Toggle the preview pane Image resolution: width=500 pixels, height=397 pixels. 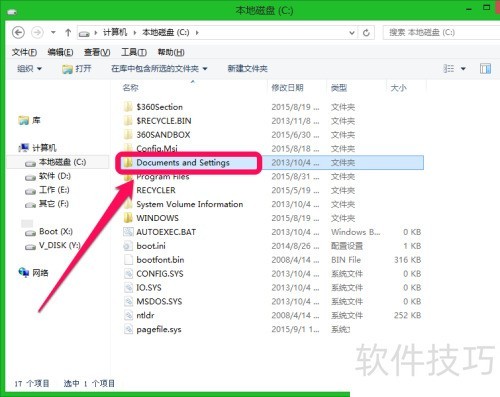tap(485, 69)
